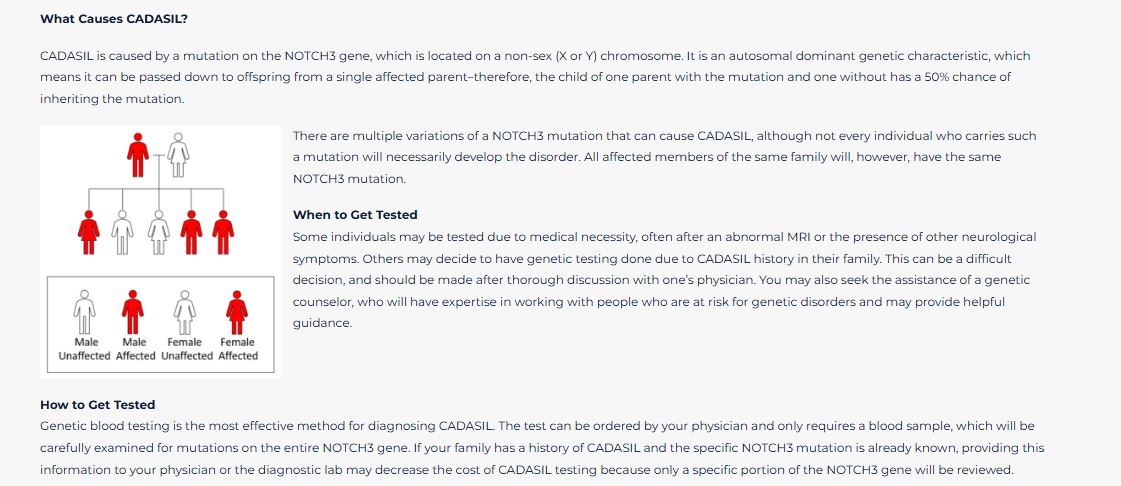Viewport: 1121px width, 486px height.
Task: Select the legend's affected female figure icon
Action: pos(237,311)
